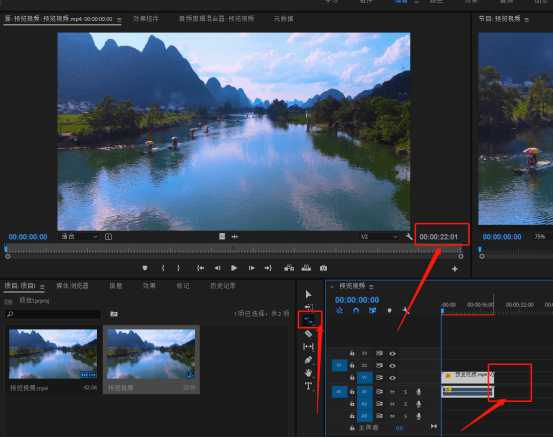553x438 pixels.
Task: Select the Type (T) tool
Action: click(308, 386)
